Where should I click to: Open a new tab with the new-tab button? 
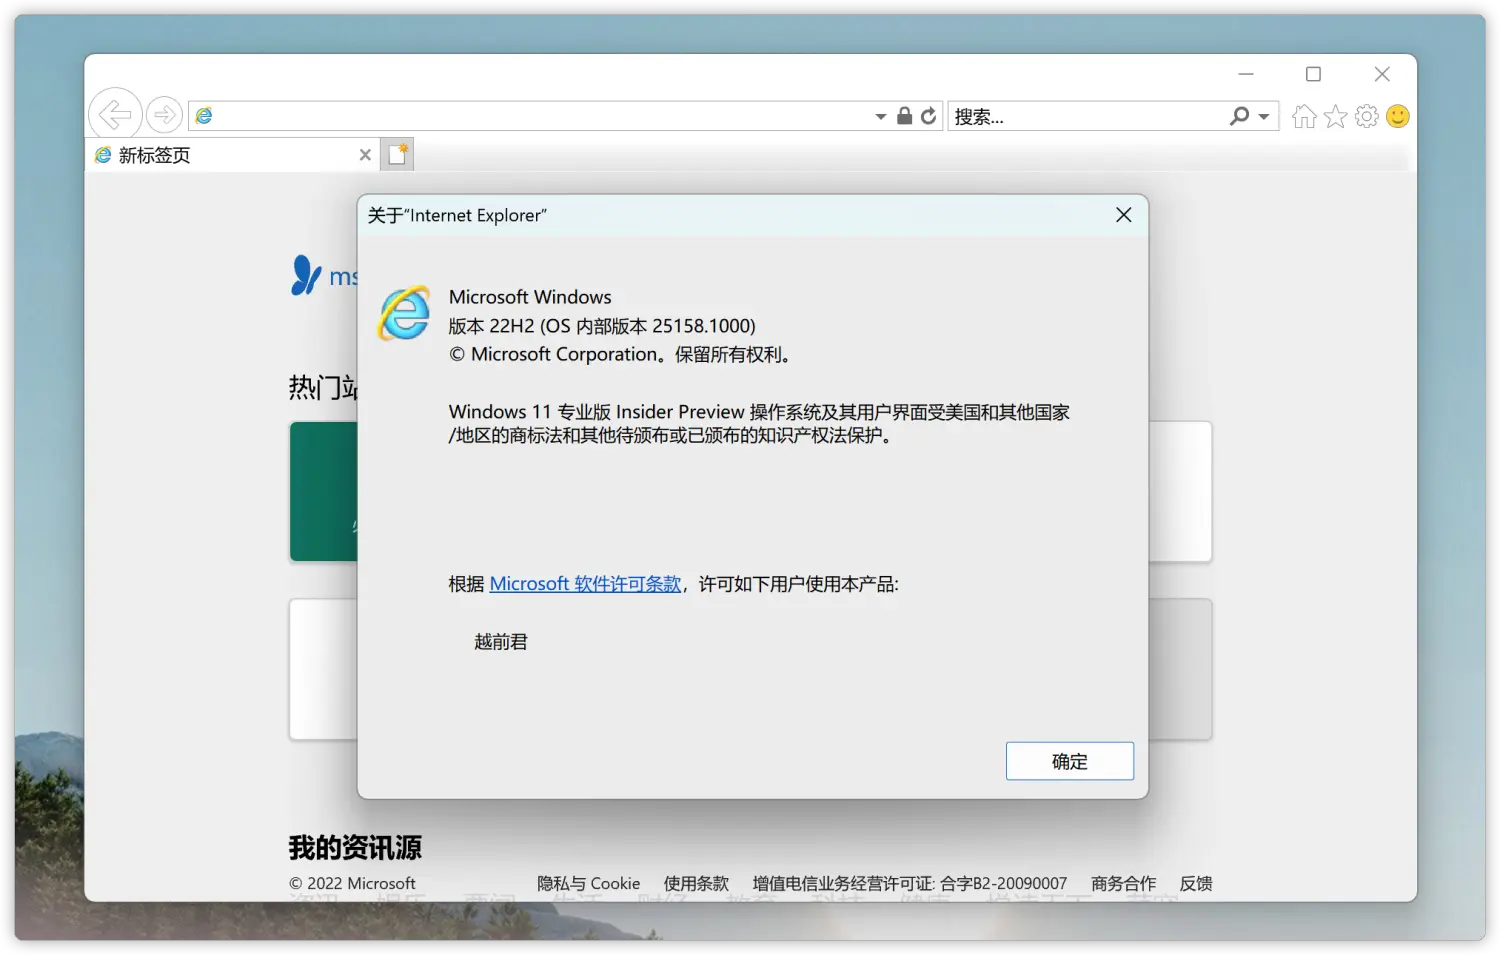(x=398, y=154)
